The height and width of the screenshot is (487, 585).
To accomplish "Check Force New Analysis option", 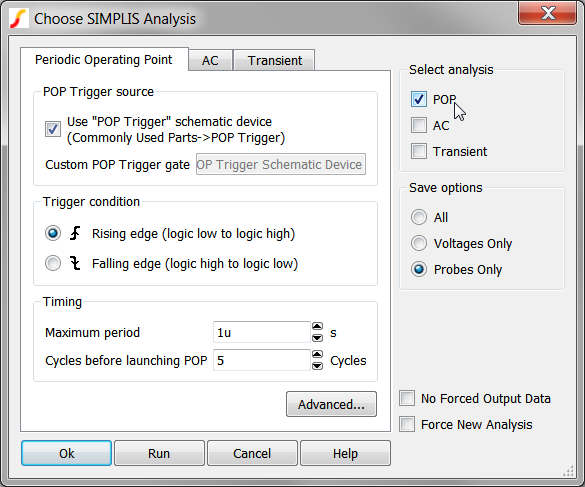I will click(407, 424).
